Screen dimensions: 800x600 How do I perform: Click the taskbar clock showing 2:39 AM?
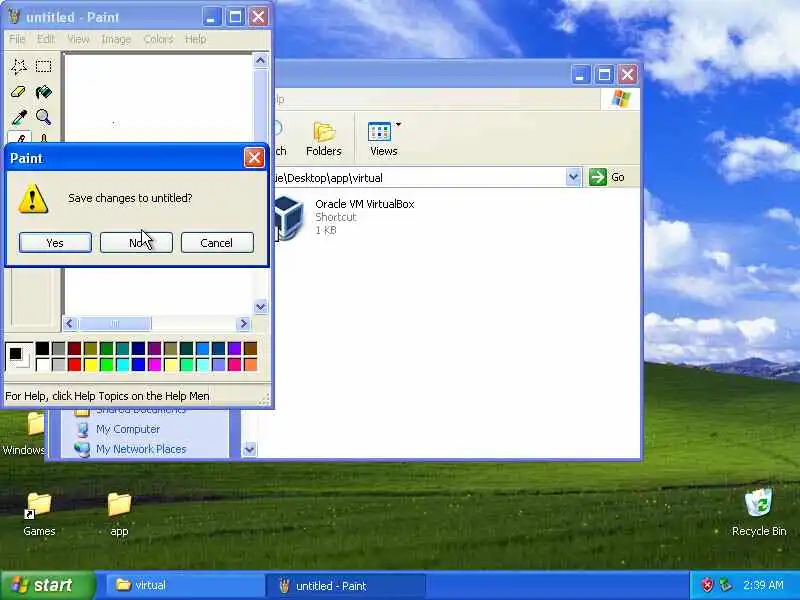[763, 585]
